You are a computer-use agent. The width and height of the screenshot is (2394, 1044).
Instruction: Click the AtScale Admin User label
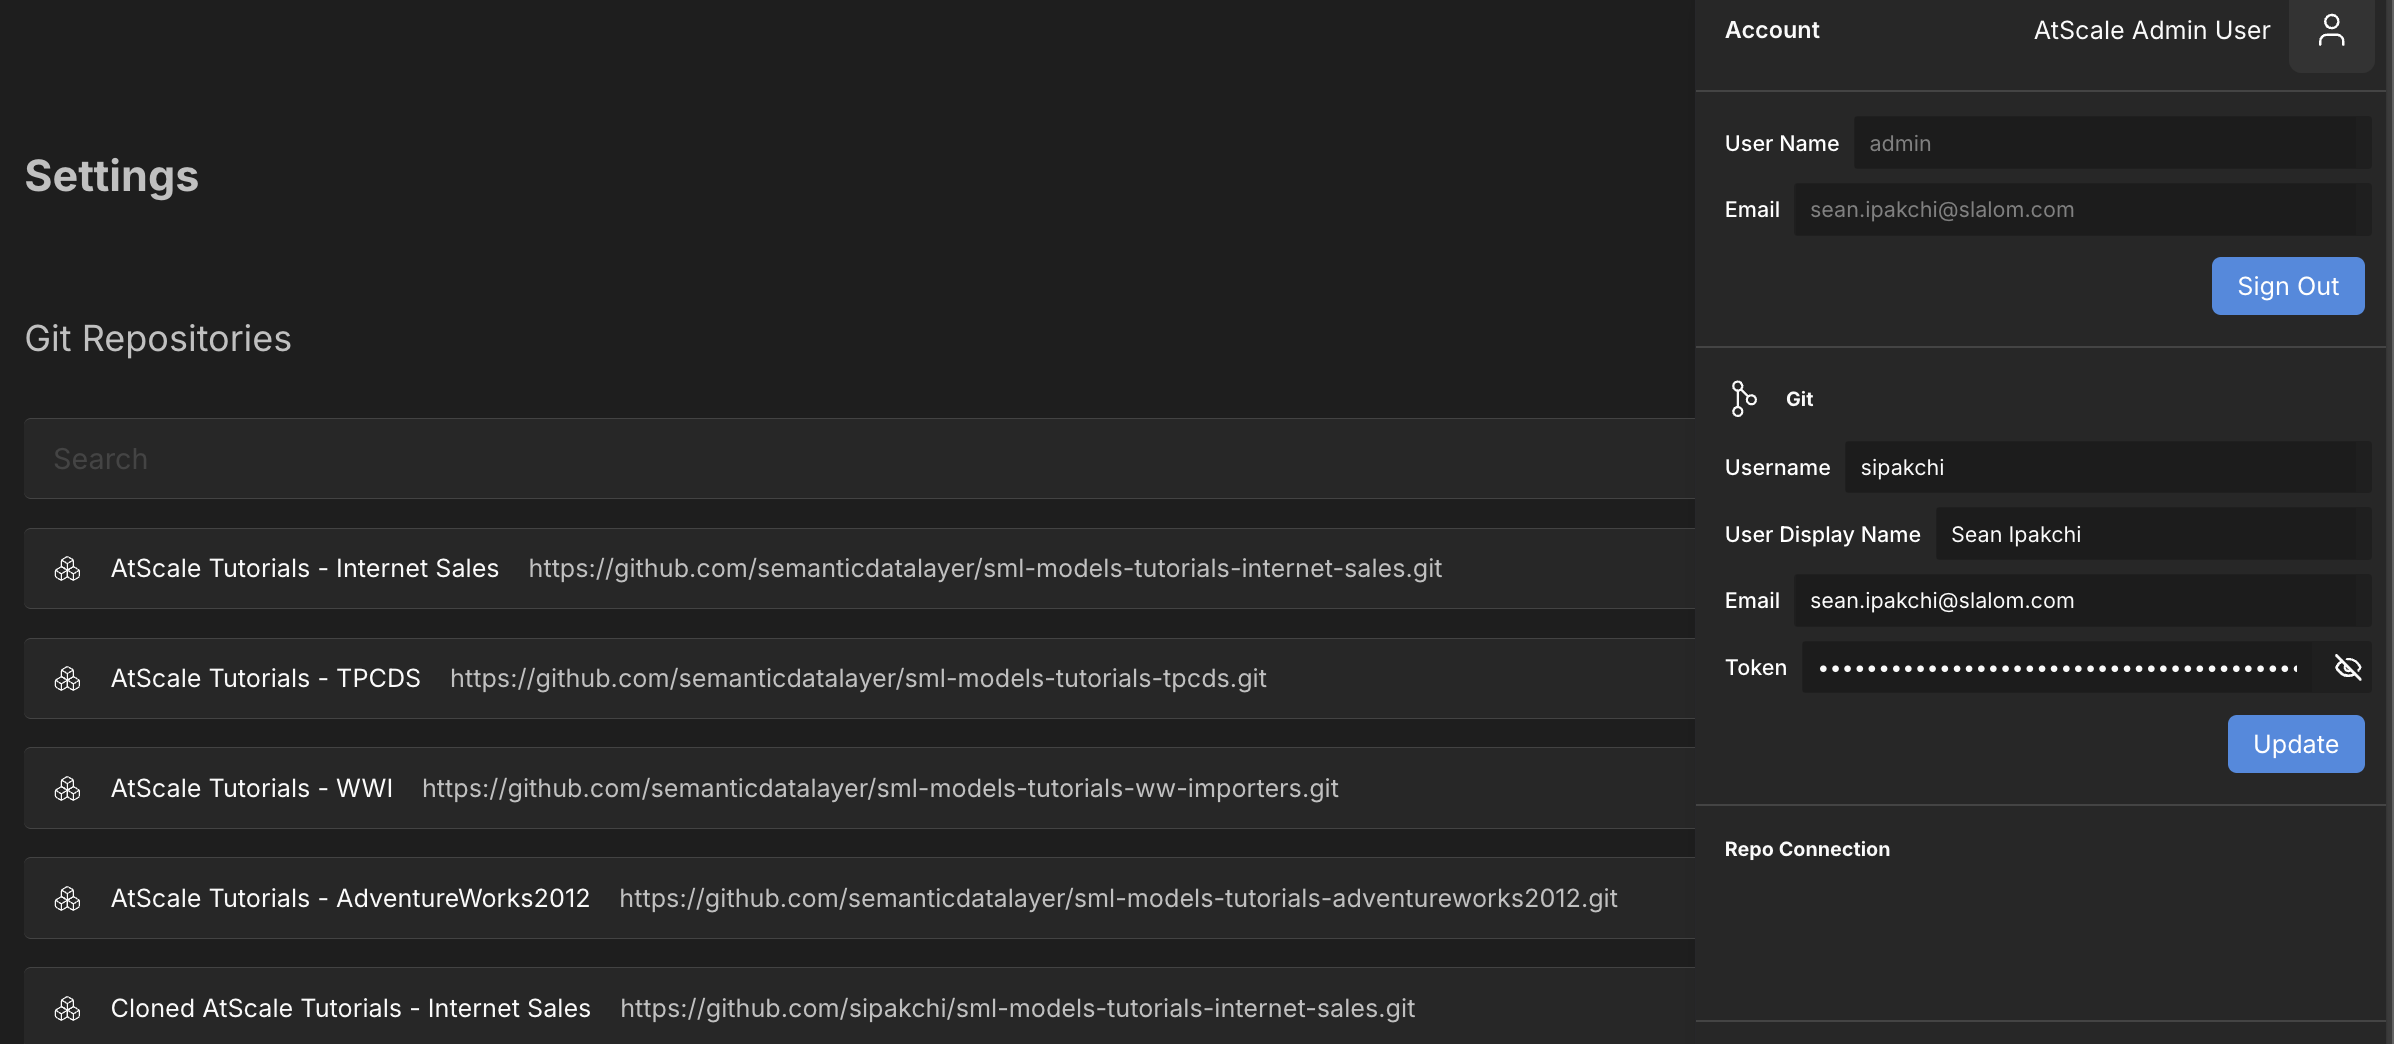tap(2151, 31)
